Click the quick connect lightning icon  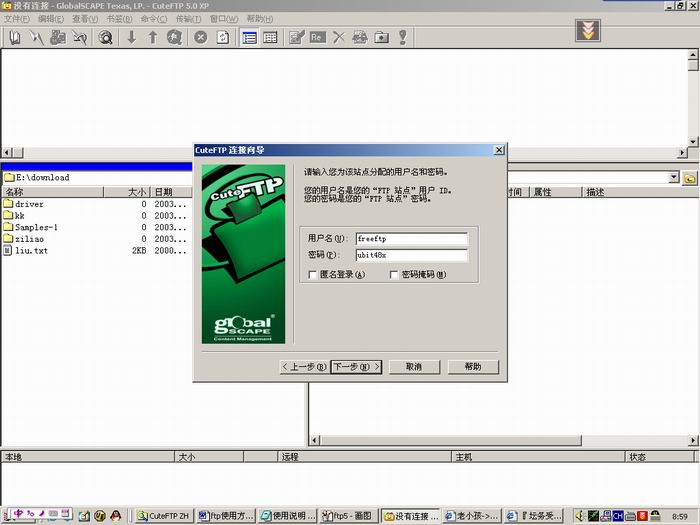point(37,38)
